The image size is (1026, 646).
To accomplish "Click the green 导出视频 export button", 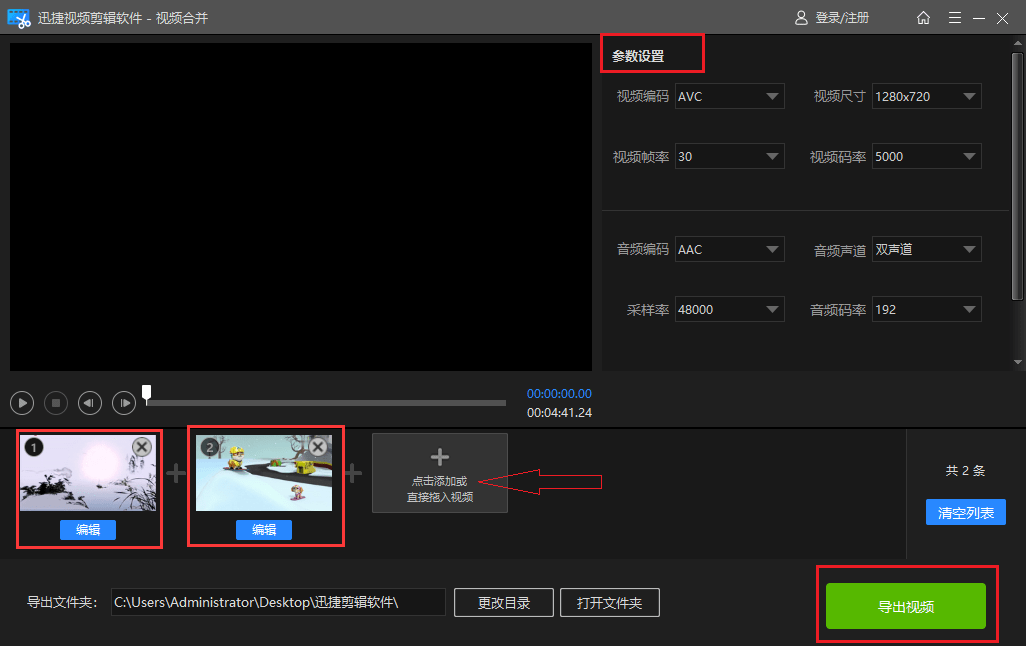I will pyautogui.click(x=906, y=607).
